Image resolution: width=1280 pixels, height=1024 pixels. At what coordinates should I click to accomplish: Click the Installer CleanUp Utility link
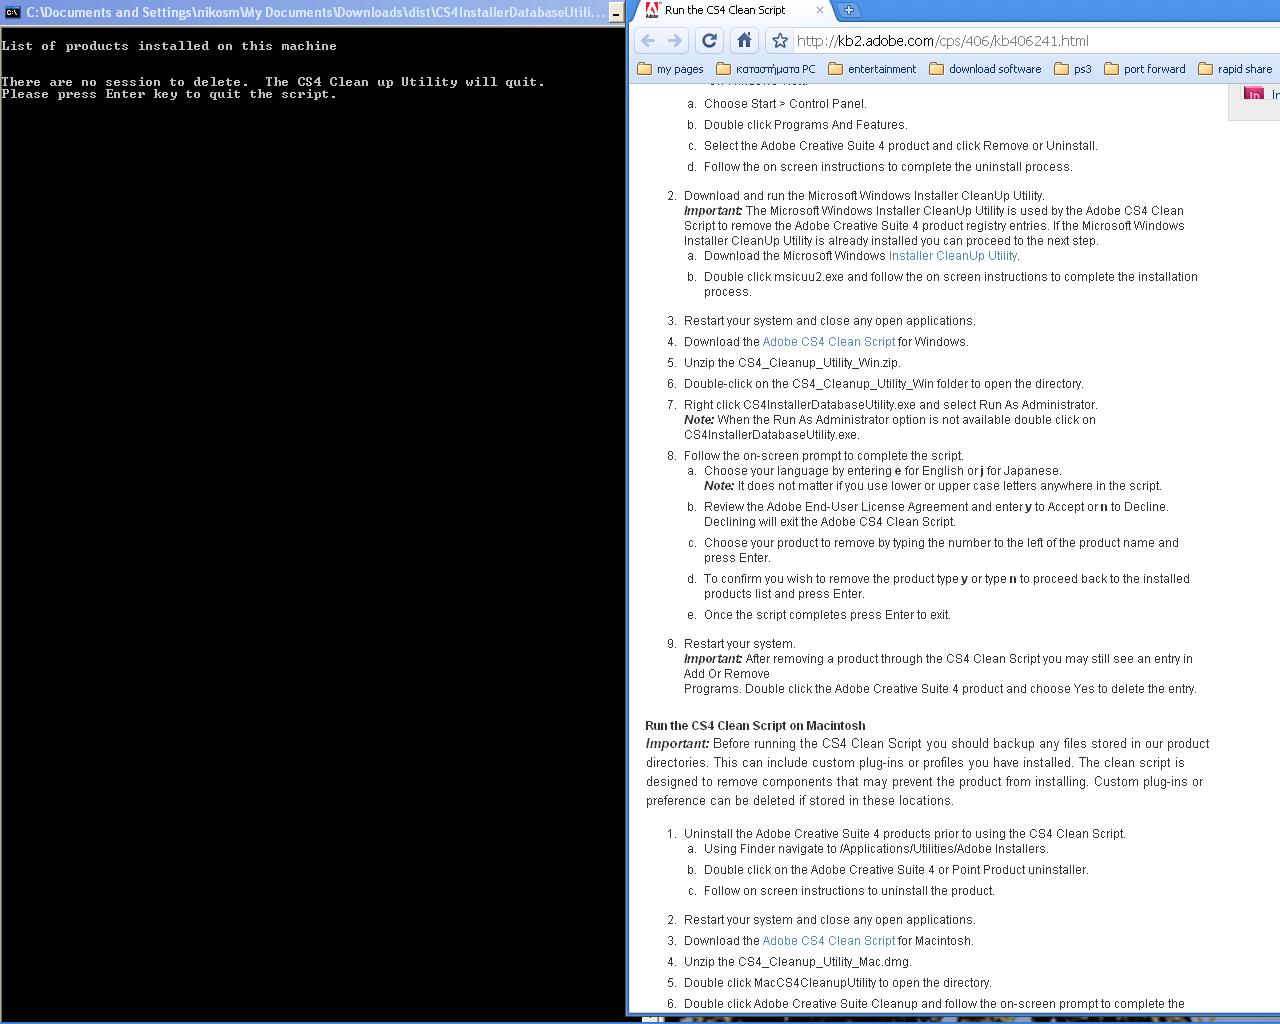pyautogui.click(x=952, y=256)
